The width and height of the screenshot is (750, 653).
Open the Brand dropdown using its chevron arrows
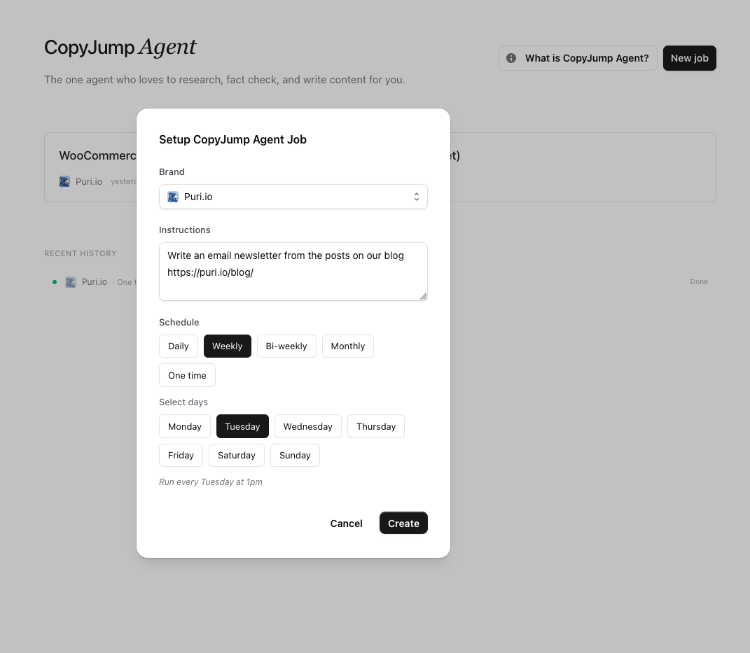[417, 197]
